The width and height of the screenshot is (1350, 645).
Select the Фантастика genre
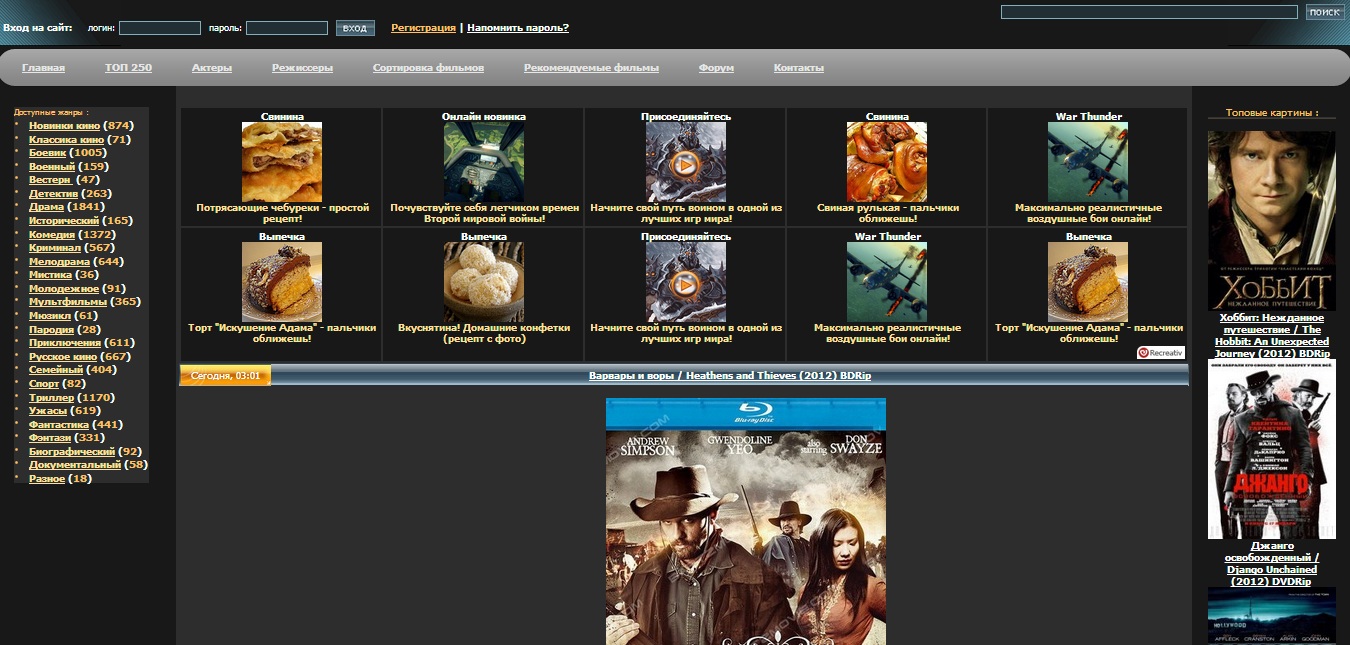point(59,424)
